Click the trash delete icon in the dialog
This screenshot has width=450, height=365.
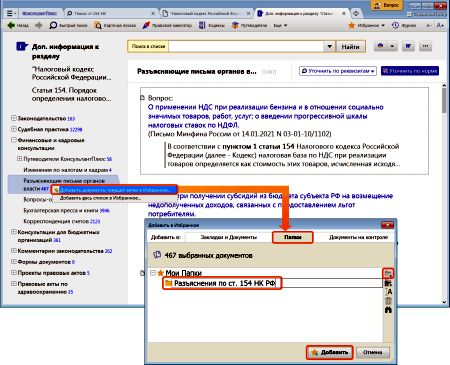point(388,301)
